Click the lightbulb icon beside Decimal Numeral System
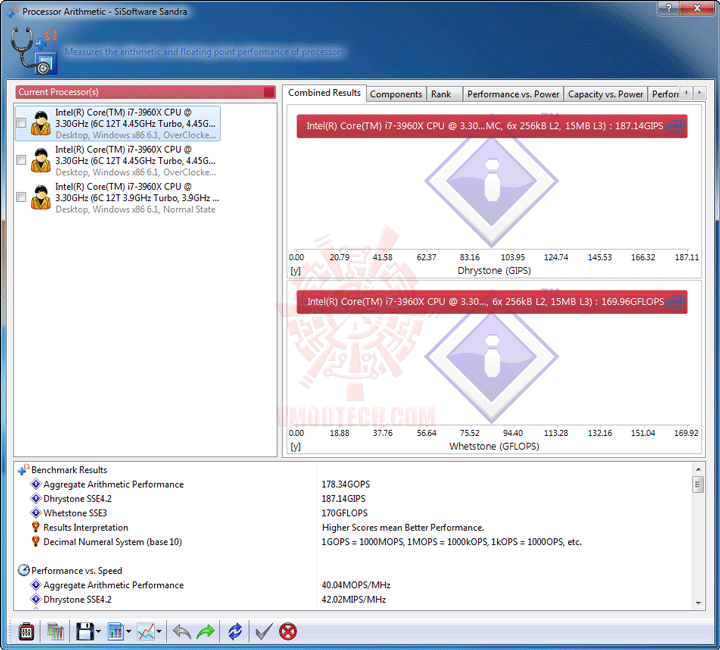This screenshot has width=720, height=650. 35,542
